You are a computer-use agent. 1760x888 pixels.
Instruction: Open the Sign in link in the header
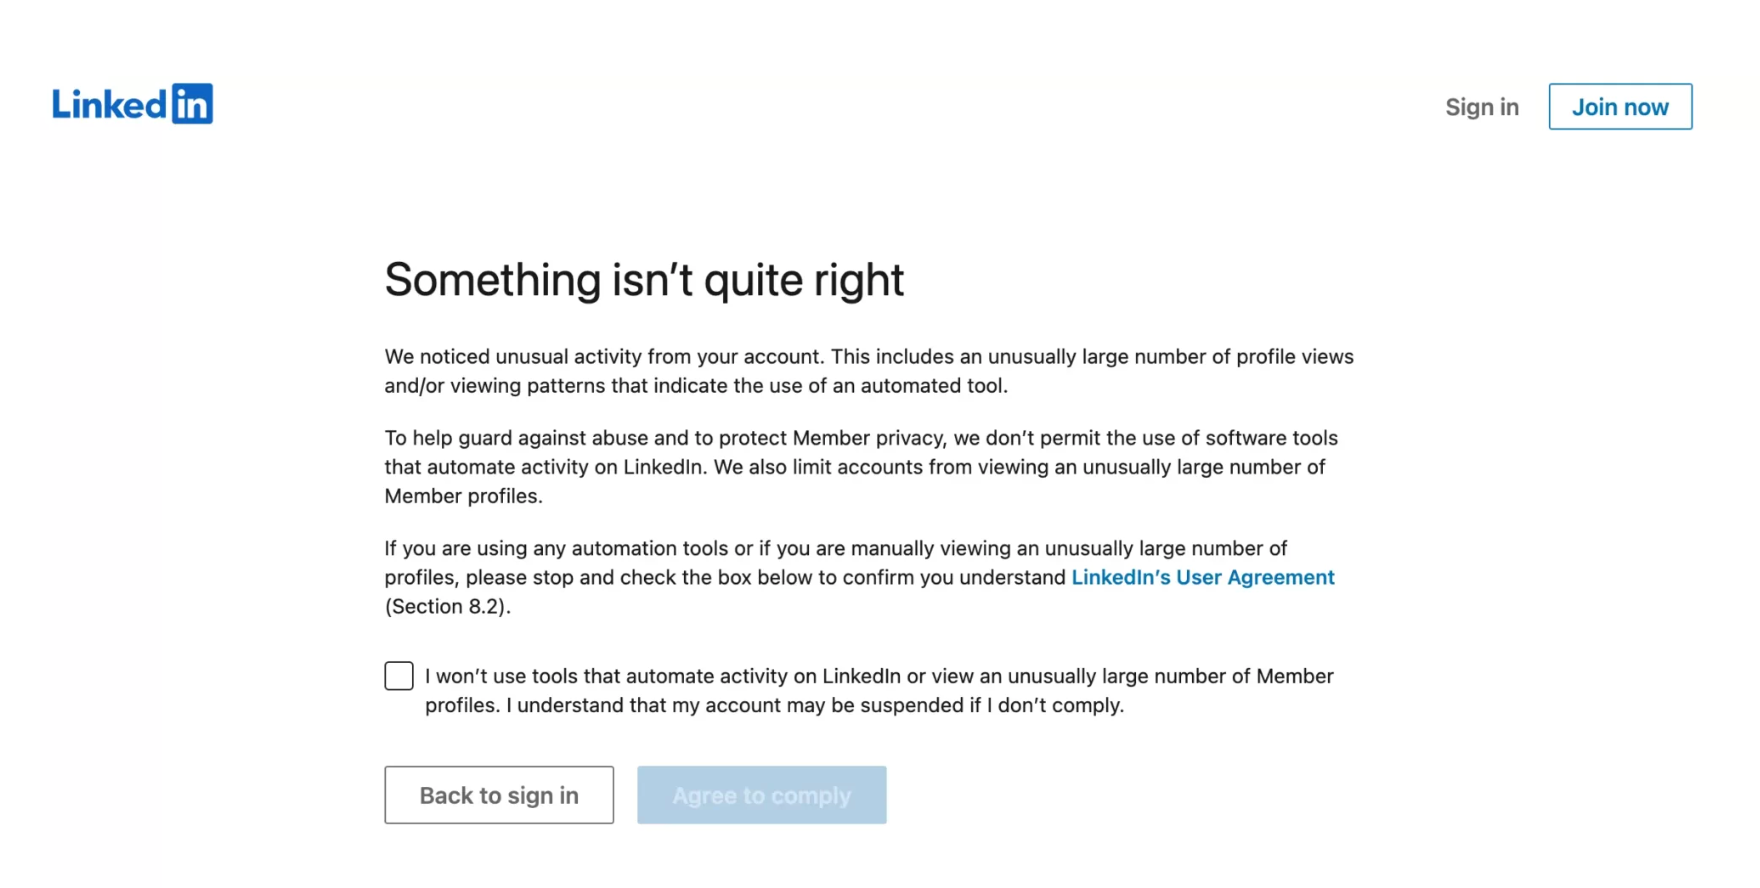1481,107
